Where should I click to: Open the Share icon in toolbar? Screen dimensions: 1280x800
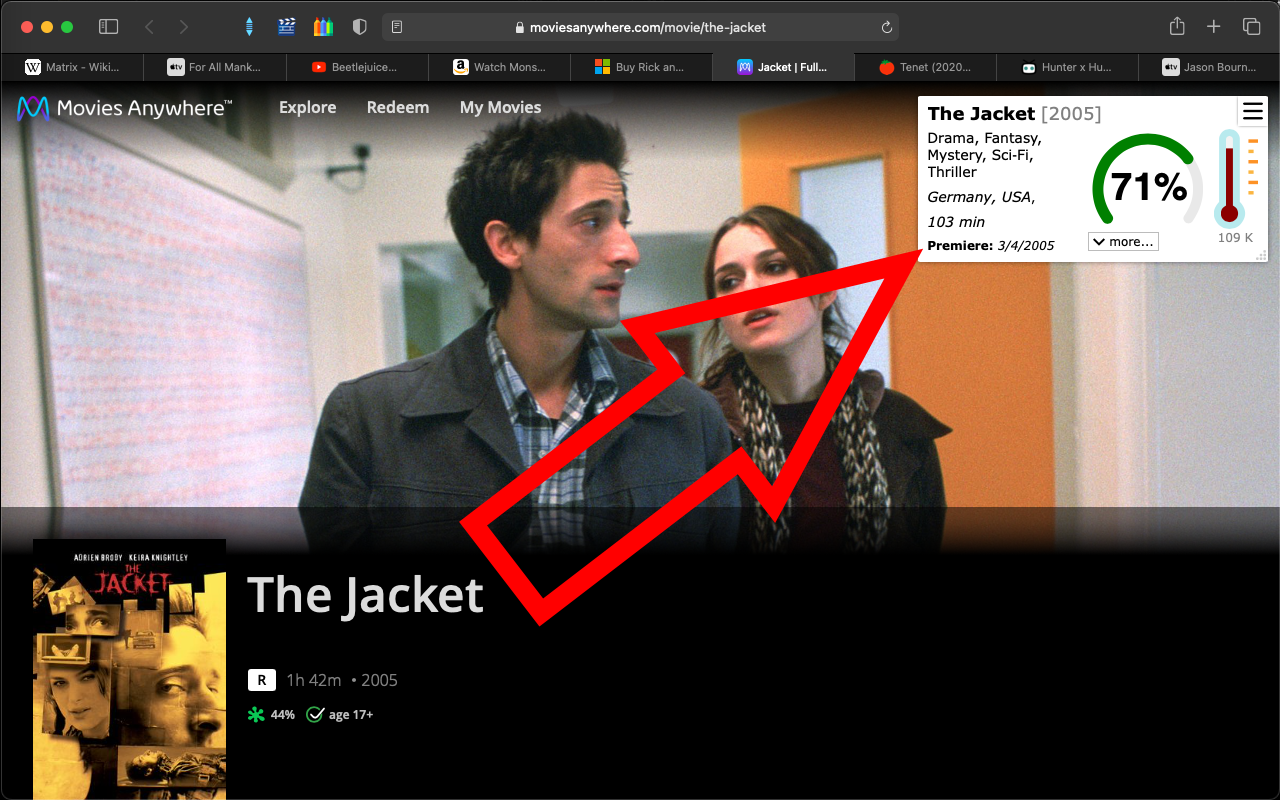1177,27
